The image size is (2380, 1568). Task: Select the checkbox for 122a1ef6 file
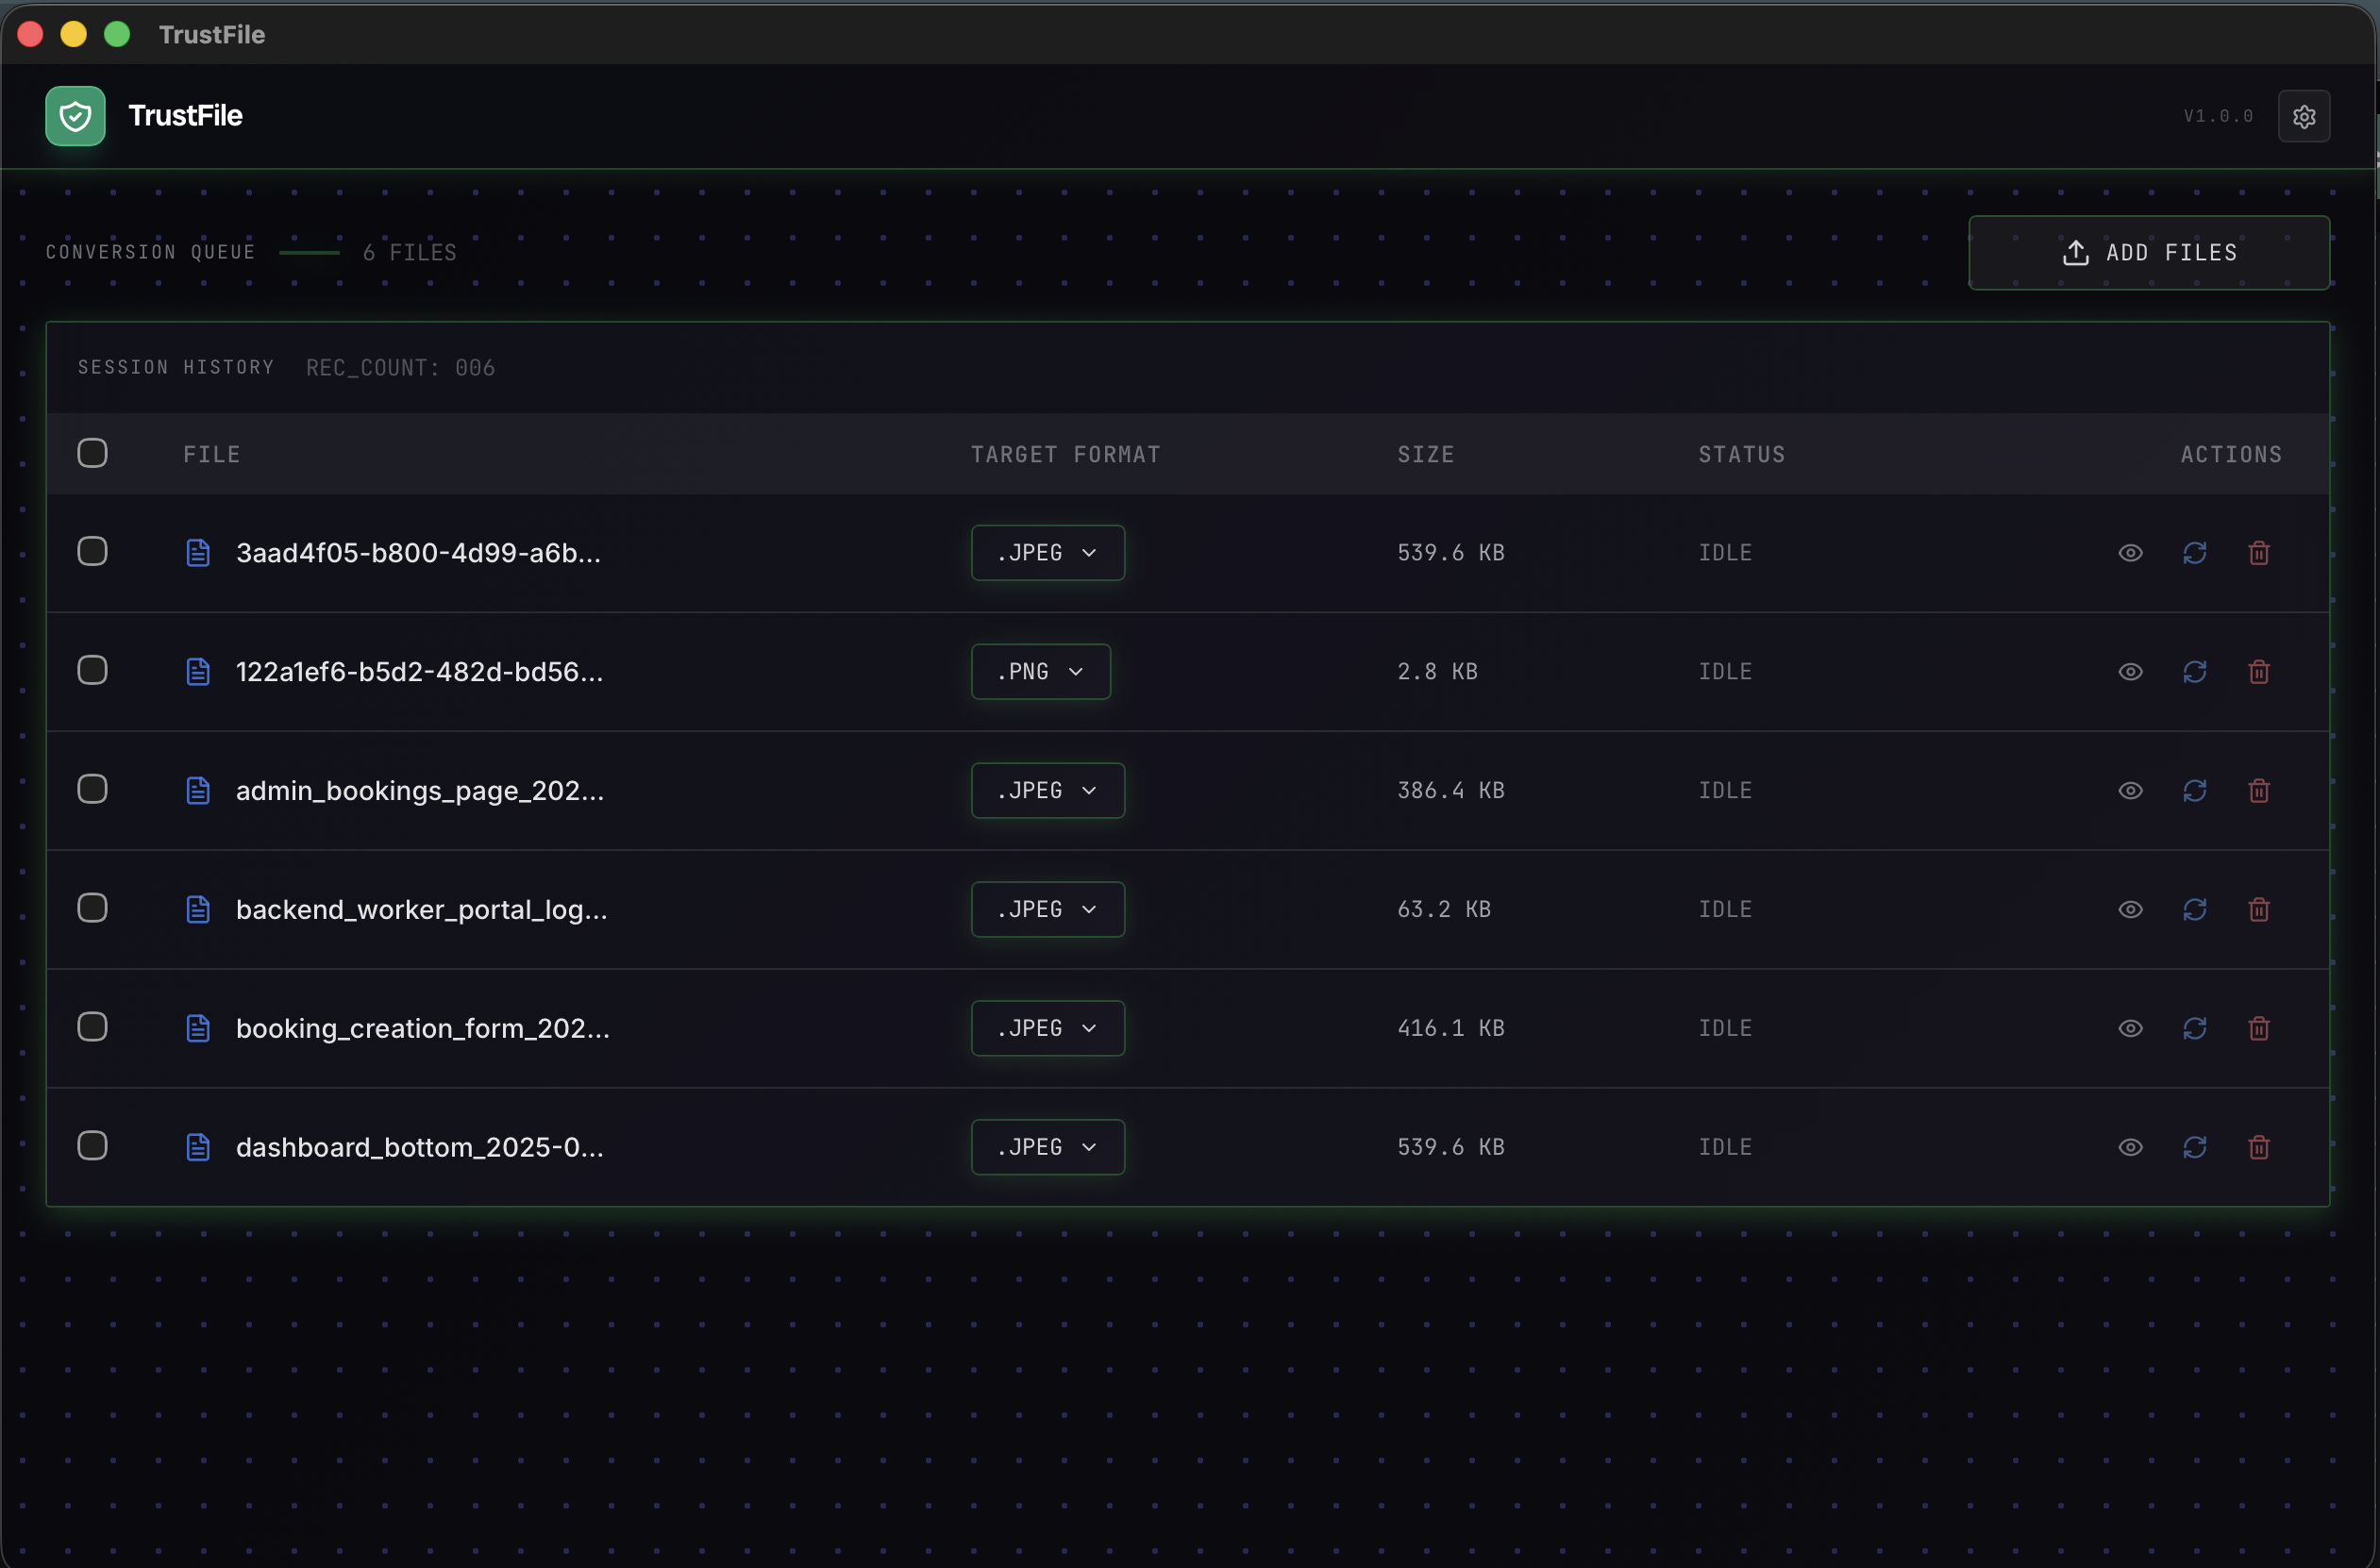(92, 671)
